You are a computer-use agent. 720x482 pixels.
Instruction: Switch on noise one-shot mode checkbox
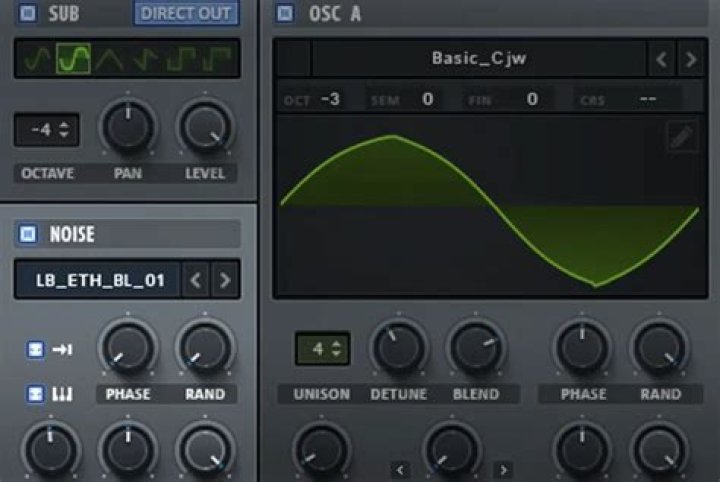pos(35,350)
